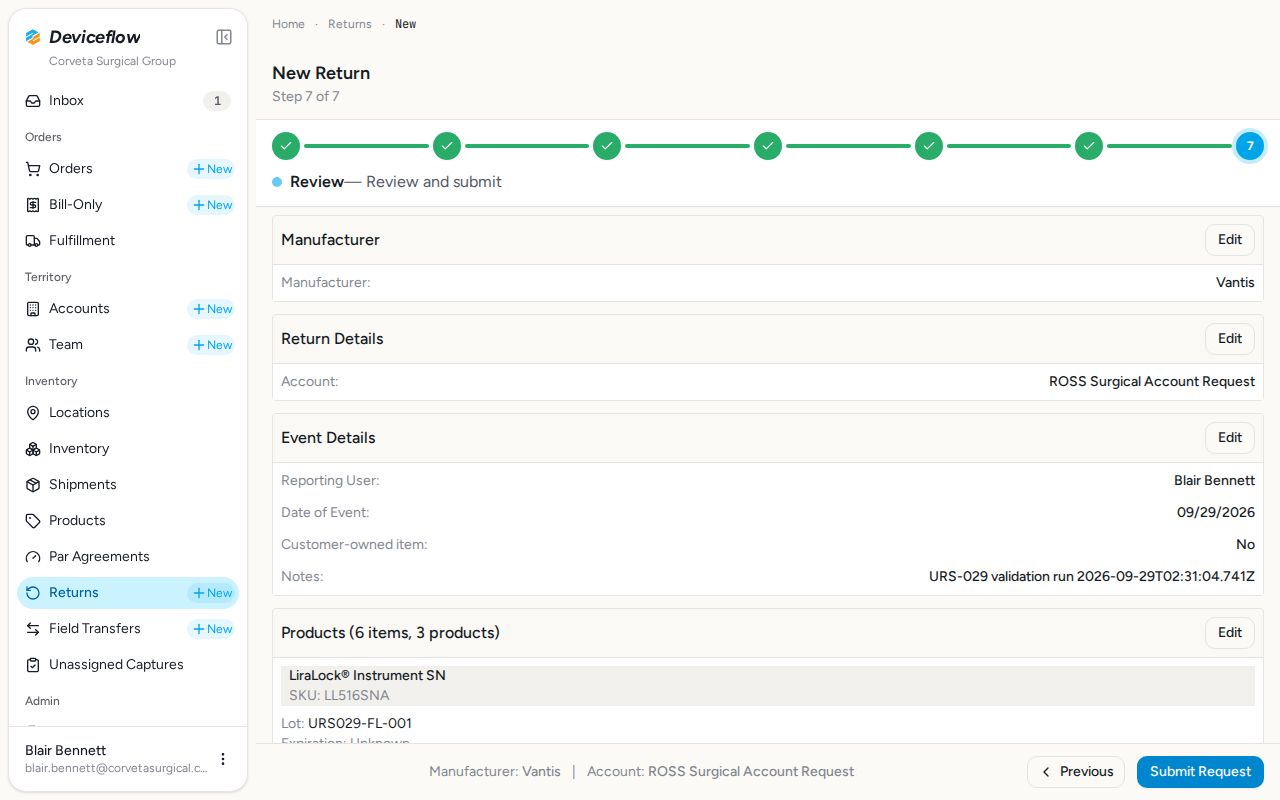
Task: Click the Inbox unread count badge
Action: coord(217,101)
